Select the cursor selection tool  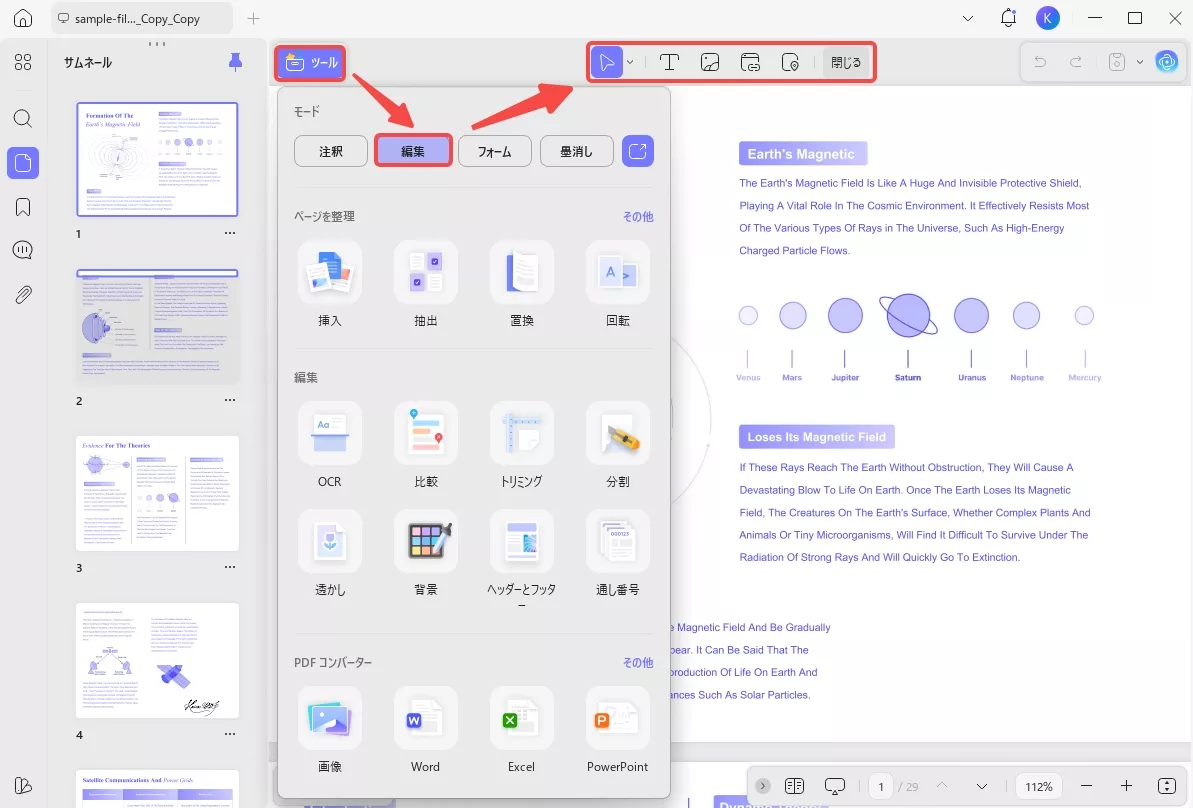pos(606,62)
